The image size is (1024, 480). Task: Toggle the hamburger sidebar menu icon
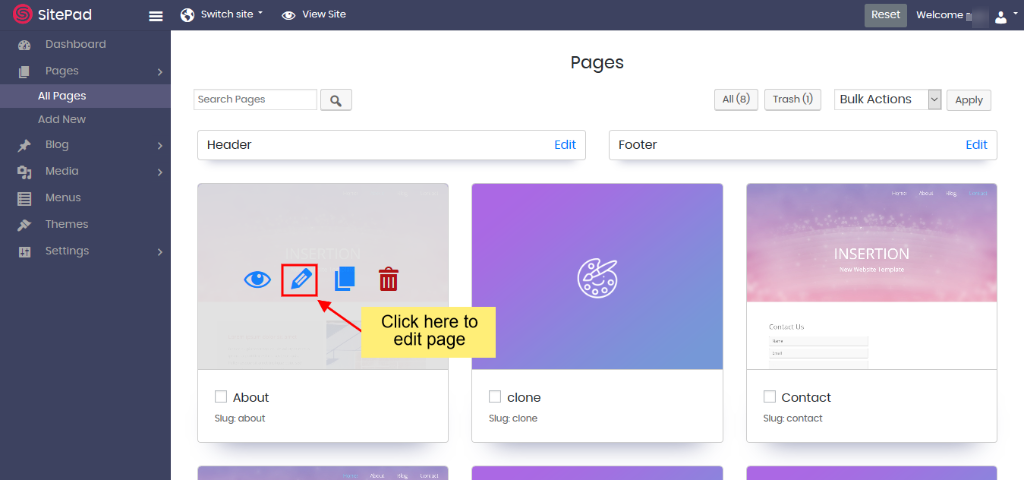(x=155, y=15)
